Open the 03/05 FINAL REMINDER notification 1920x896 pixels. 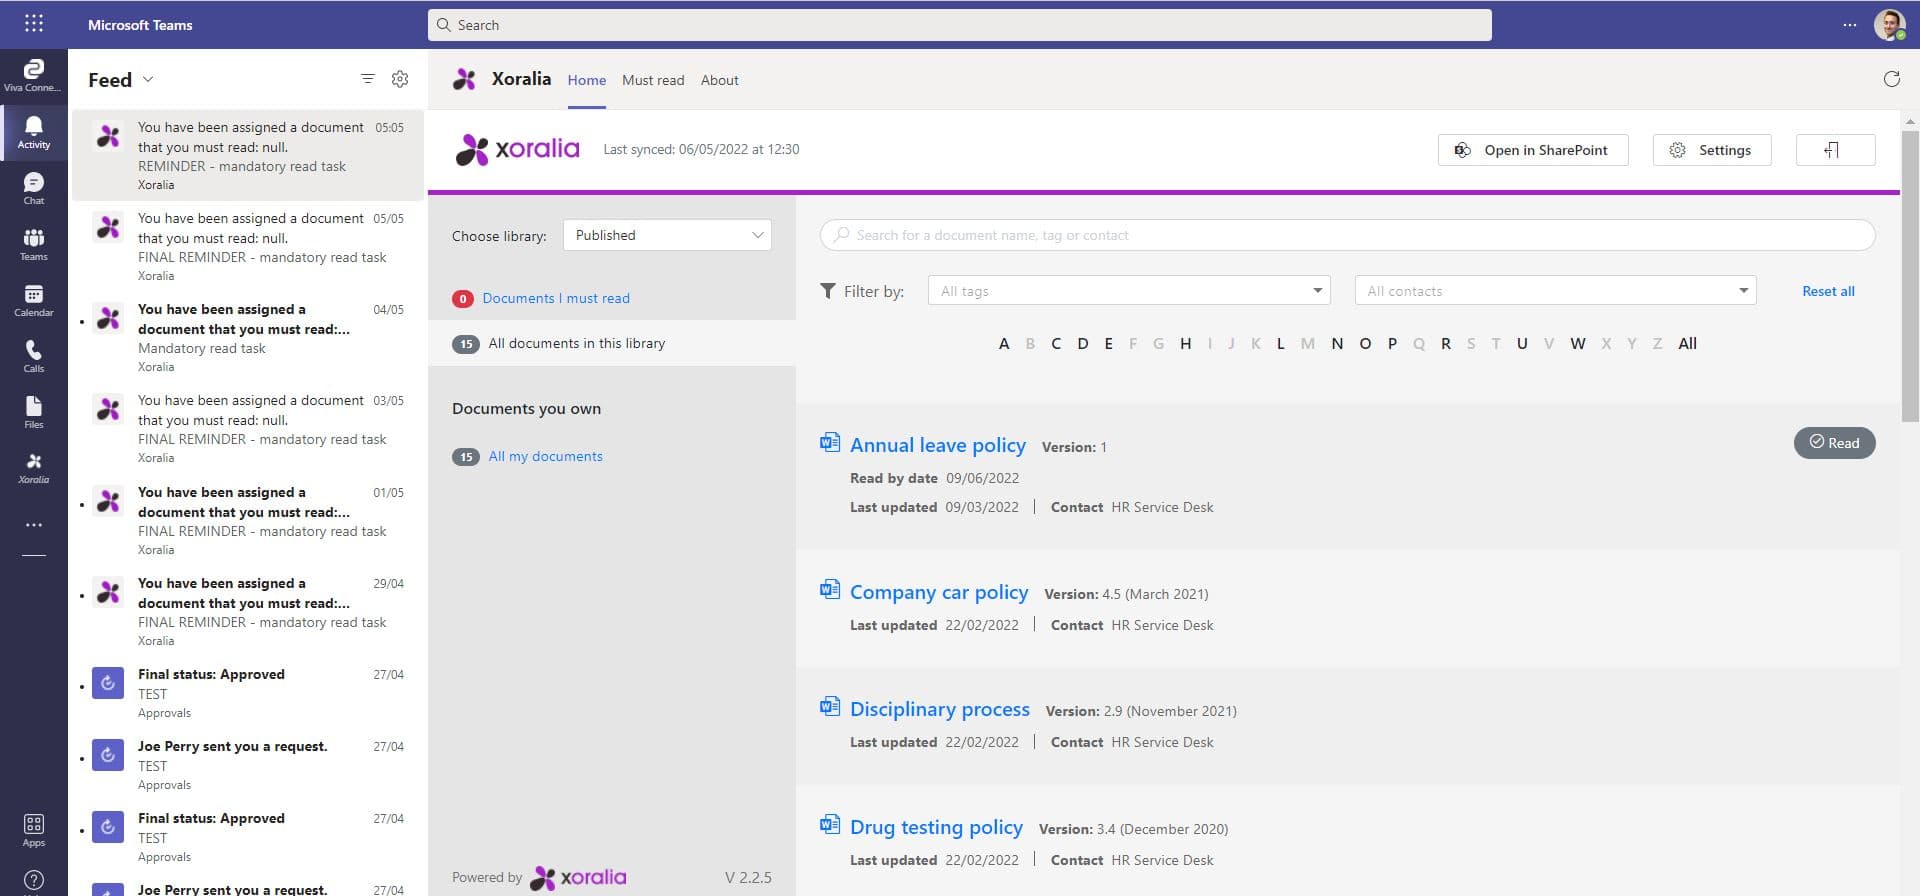click(x=248, y=428)
